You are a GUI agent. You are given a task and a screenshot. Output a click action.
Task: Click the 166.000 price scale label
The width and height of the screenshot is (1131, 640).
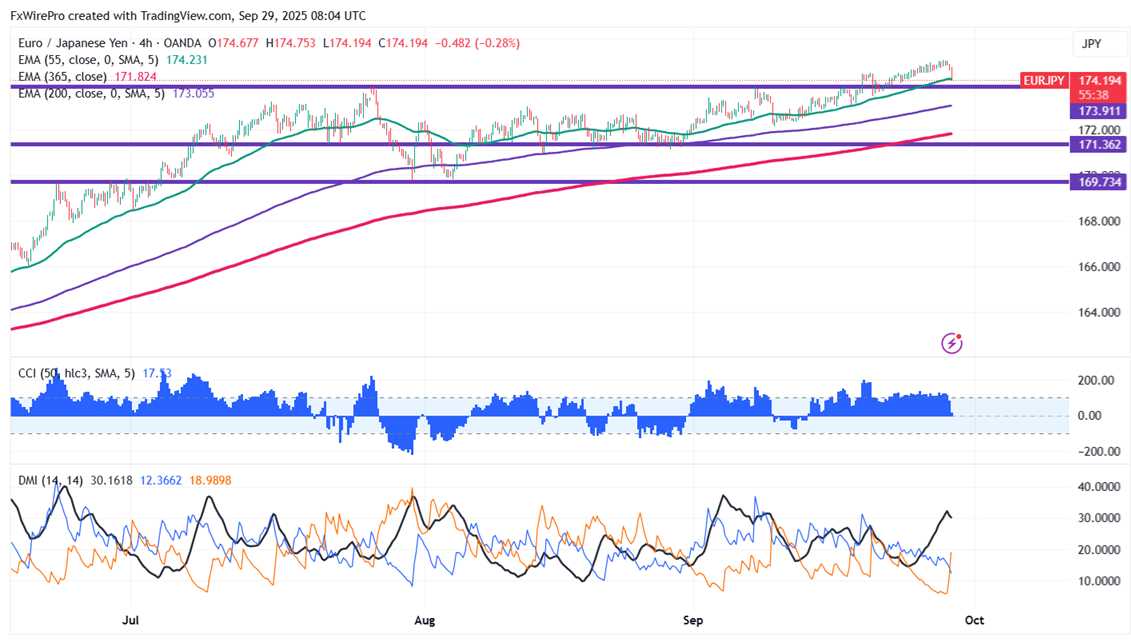click(x=1099, y=267)
